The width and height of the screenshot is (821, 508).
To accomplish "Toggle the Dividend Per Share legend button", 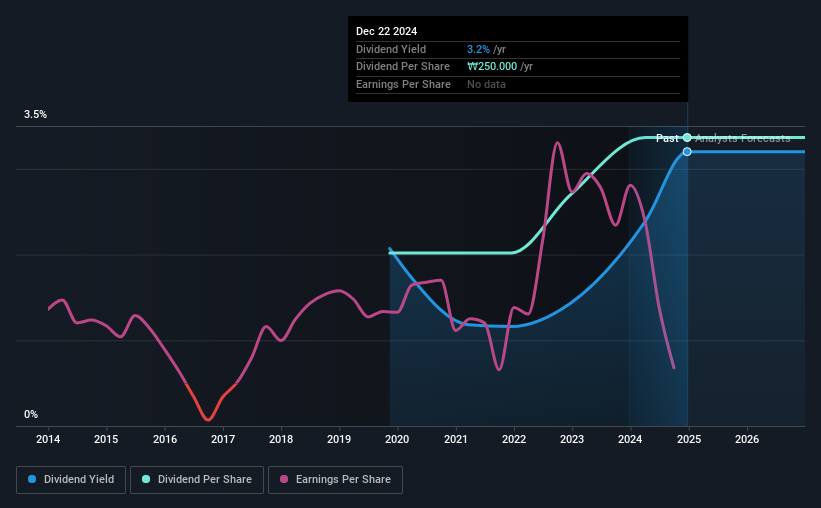I will (197, 480).
